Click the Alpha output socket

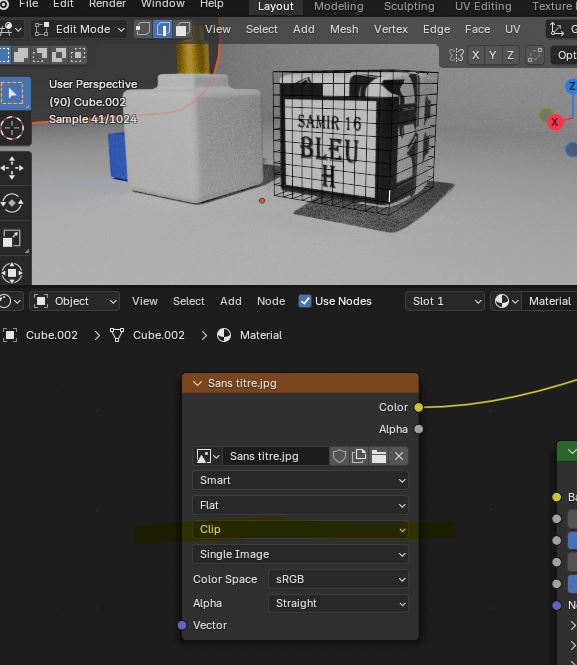click(418, 430)
